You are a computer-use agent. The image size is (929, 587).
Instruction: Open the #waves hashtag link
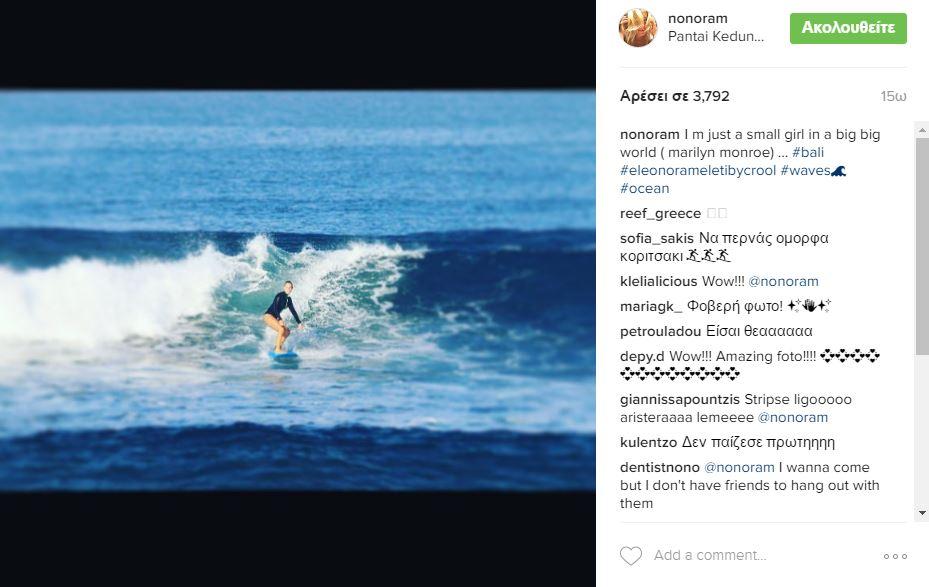point(806,170)
